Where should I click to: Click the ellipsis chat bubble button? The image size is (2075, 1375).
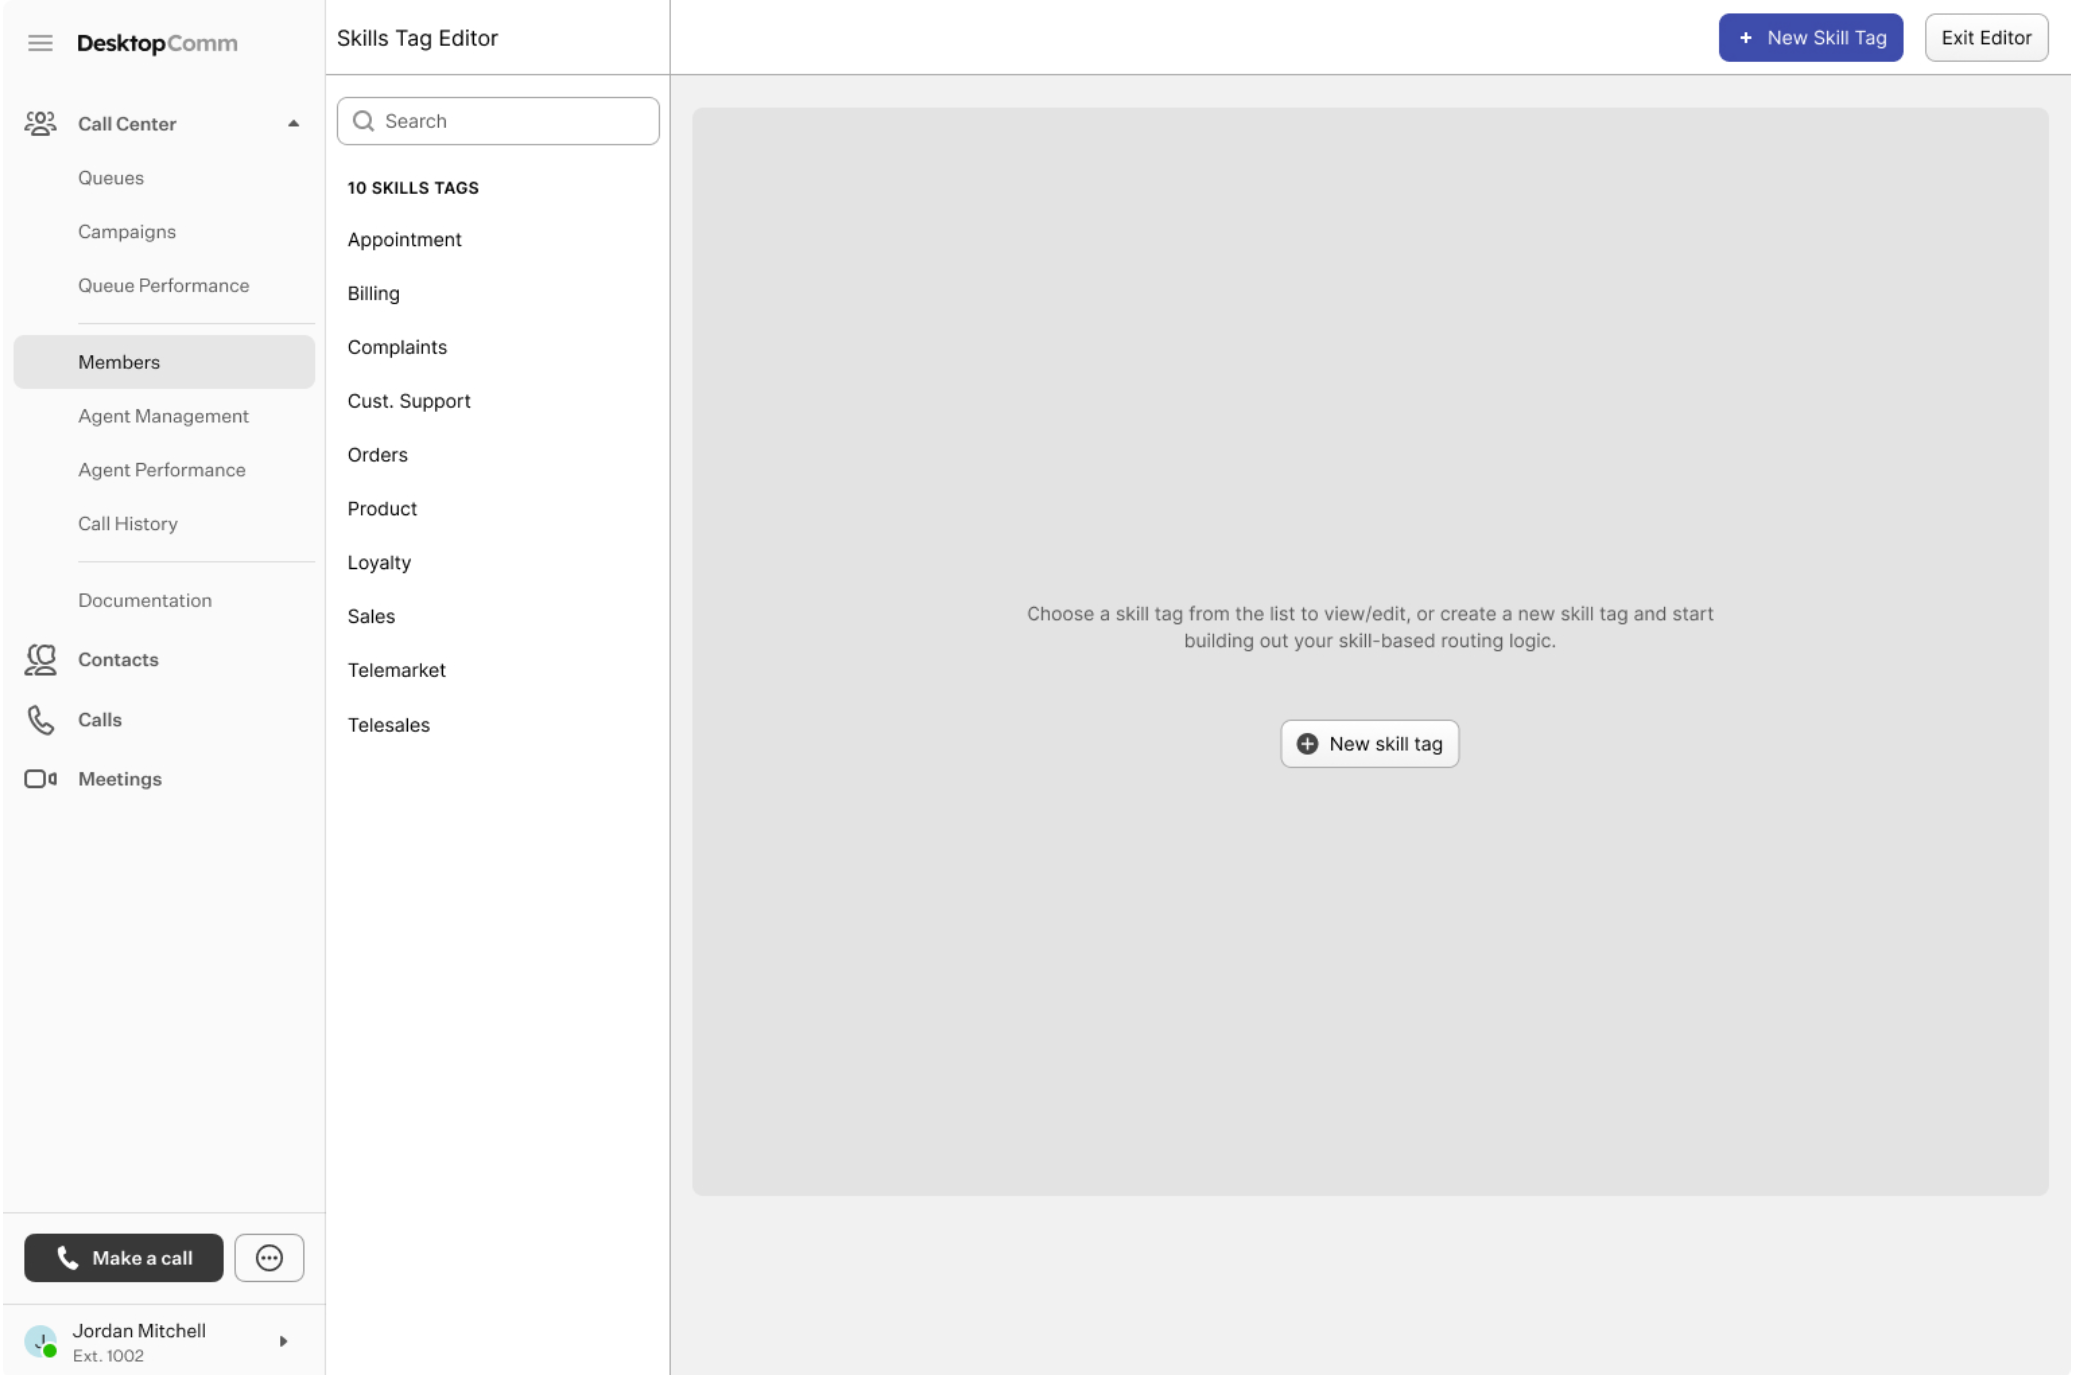click(x=269, y=1257)
